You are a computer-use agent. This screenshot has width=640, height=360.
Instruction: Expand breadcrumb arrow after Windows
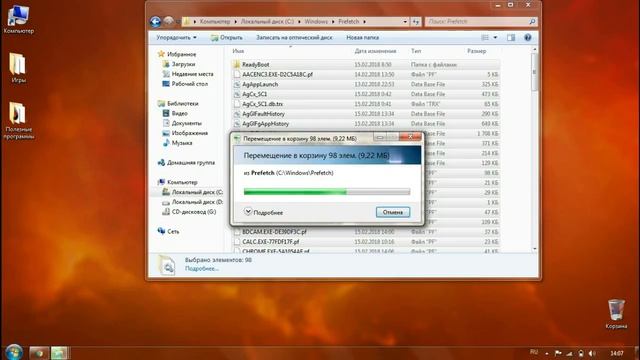point(333,22)
